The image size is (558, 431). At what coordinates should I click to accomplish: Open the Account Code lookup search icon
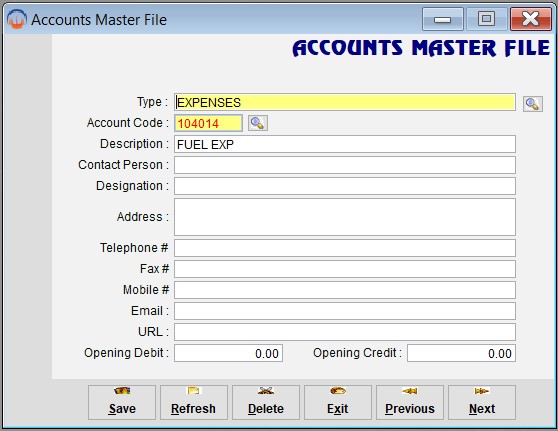coord(258,123)
